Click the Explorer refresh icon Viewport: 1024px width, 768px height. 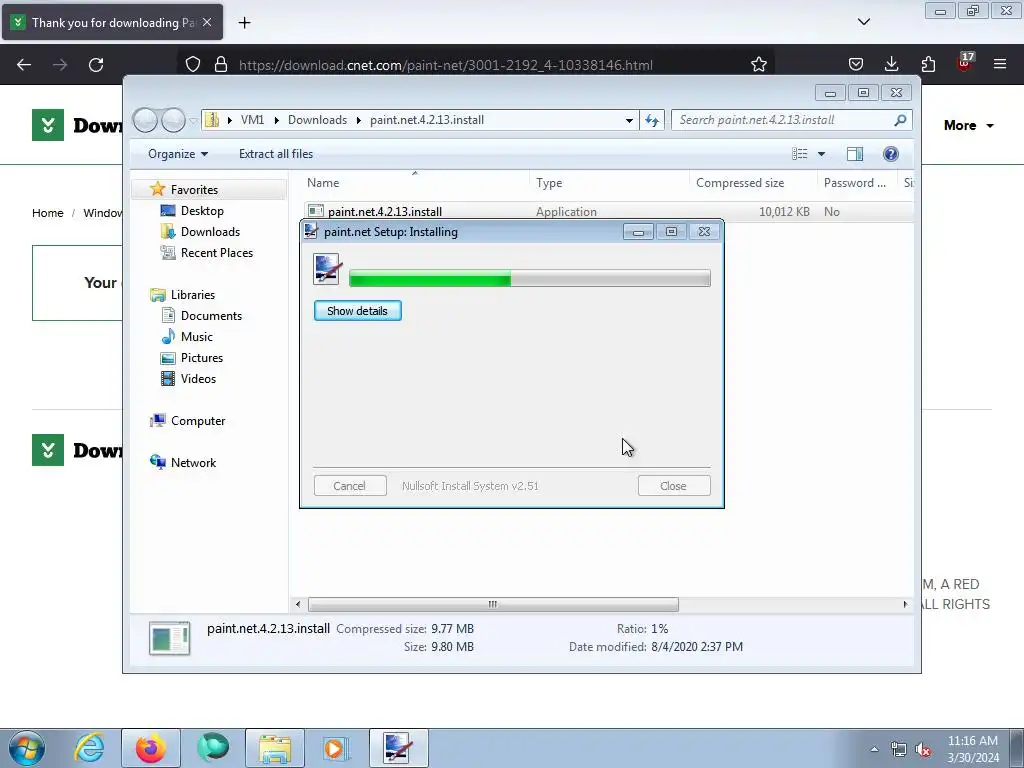point(652,120)
